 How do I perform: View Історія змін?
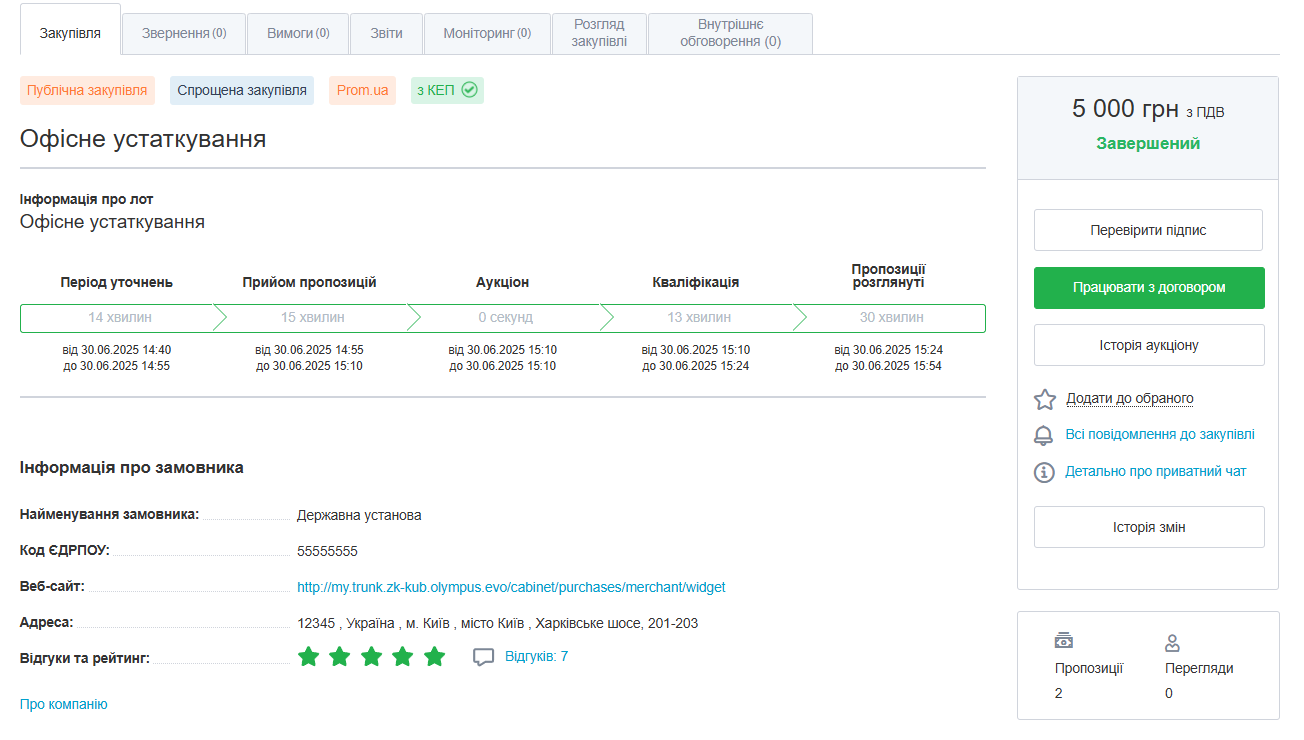[1148, 527]
